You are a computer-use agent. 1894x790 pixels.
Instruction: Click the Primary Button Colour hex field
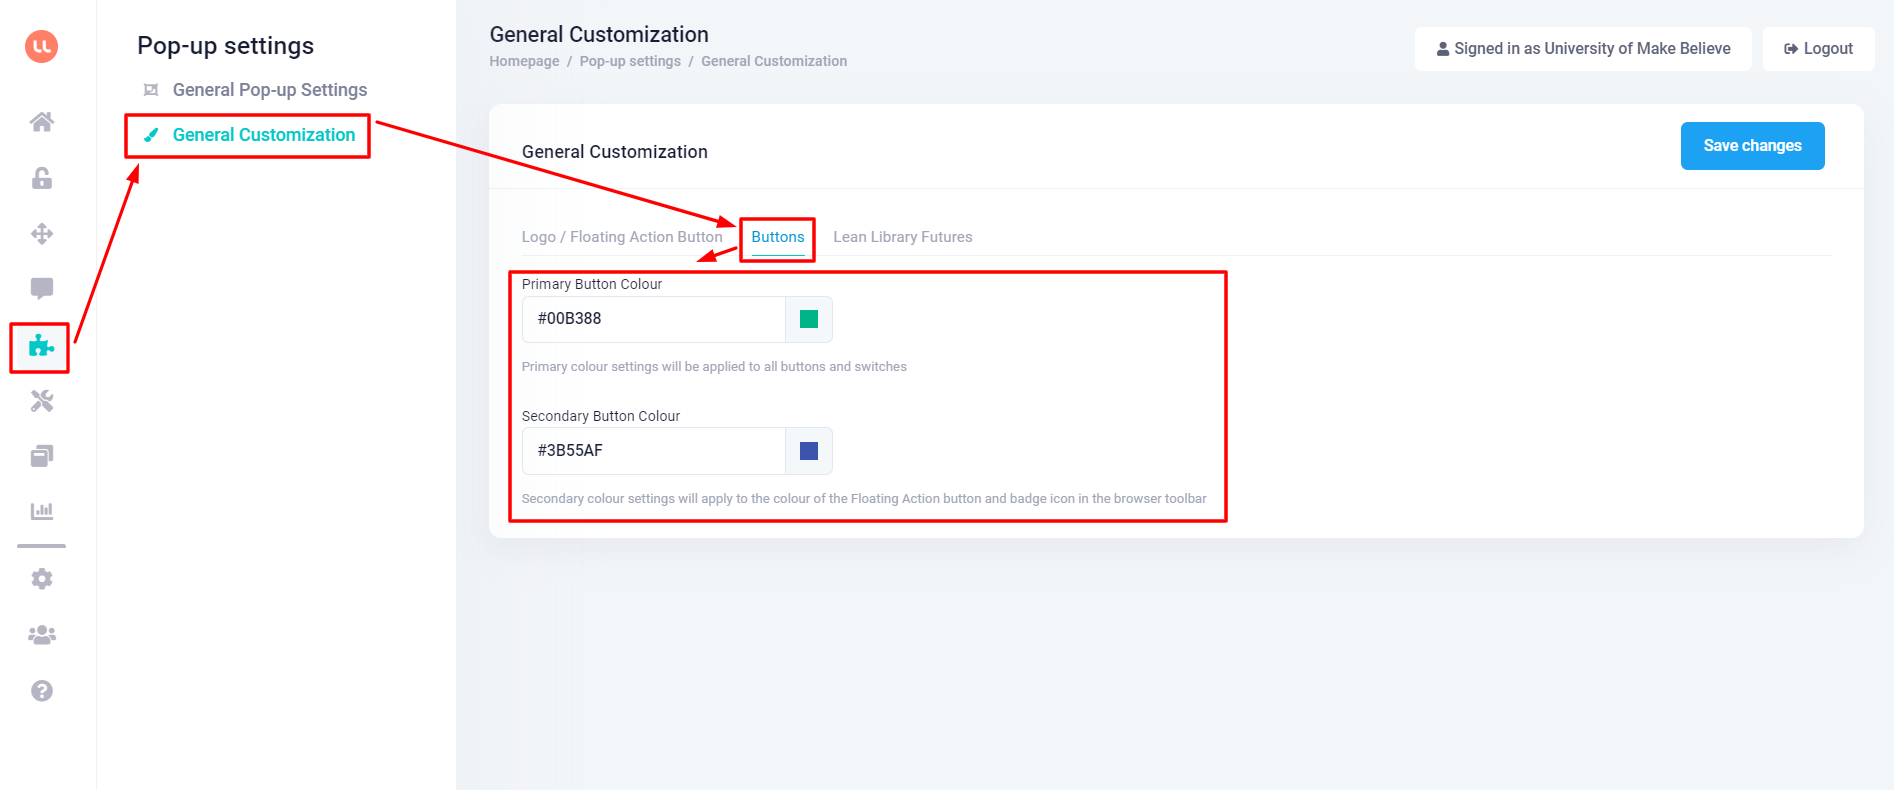coord(654,319)
